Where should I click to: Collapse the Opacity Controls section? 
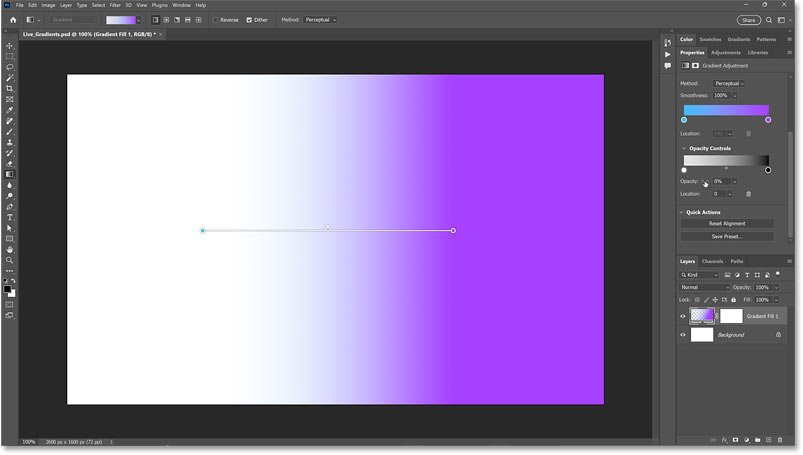click(683, 148)
